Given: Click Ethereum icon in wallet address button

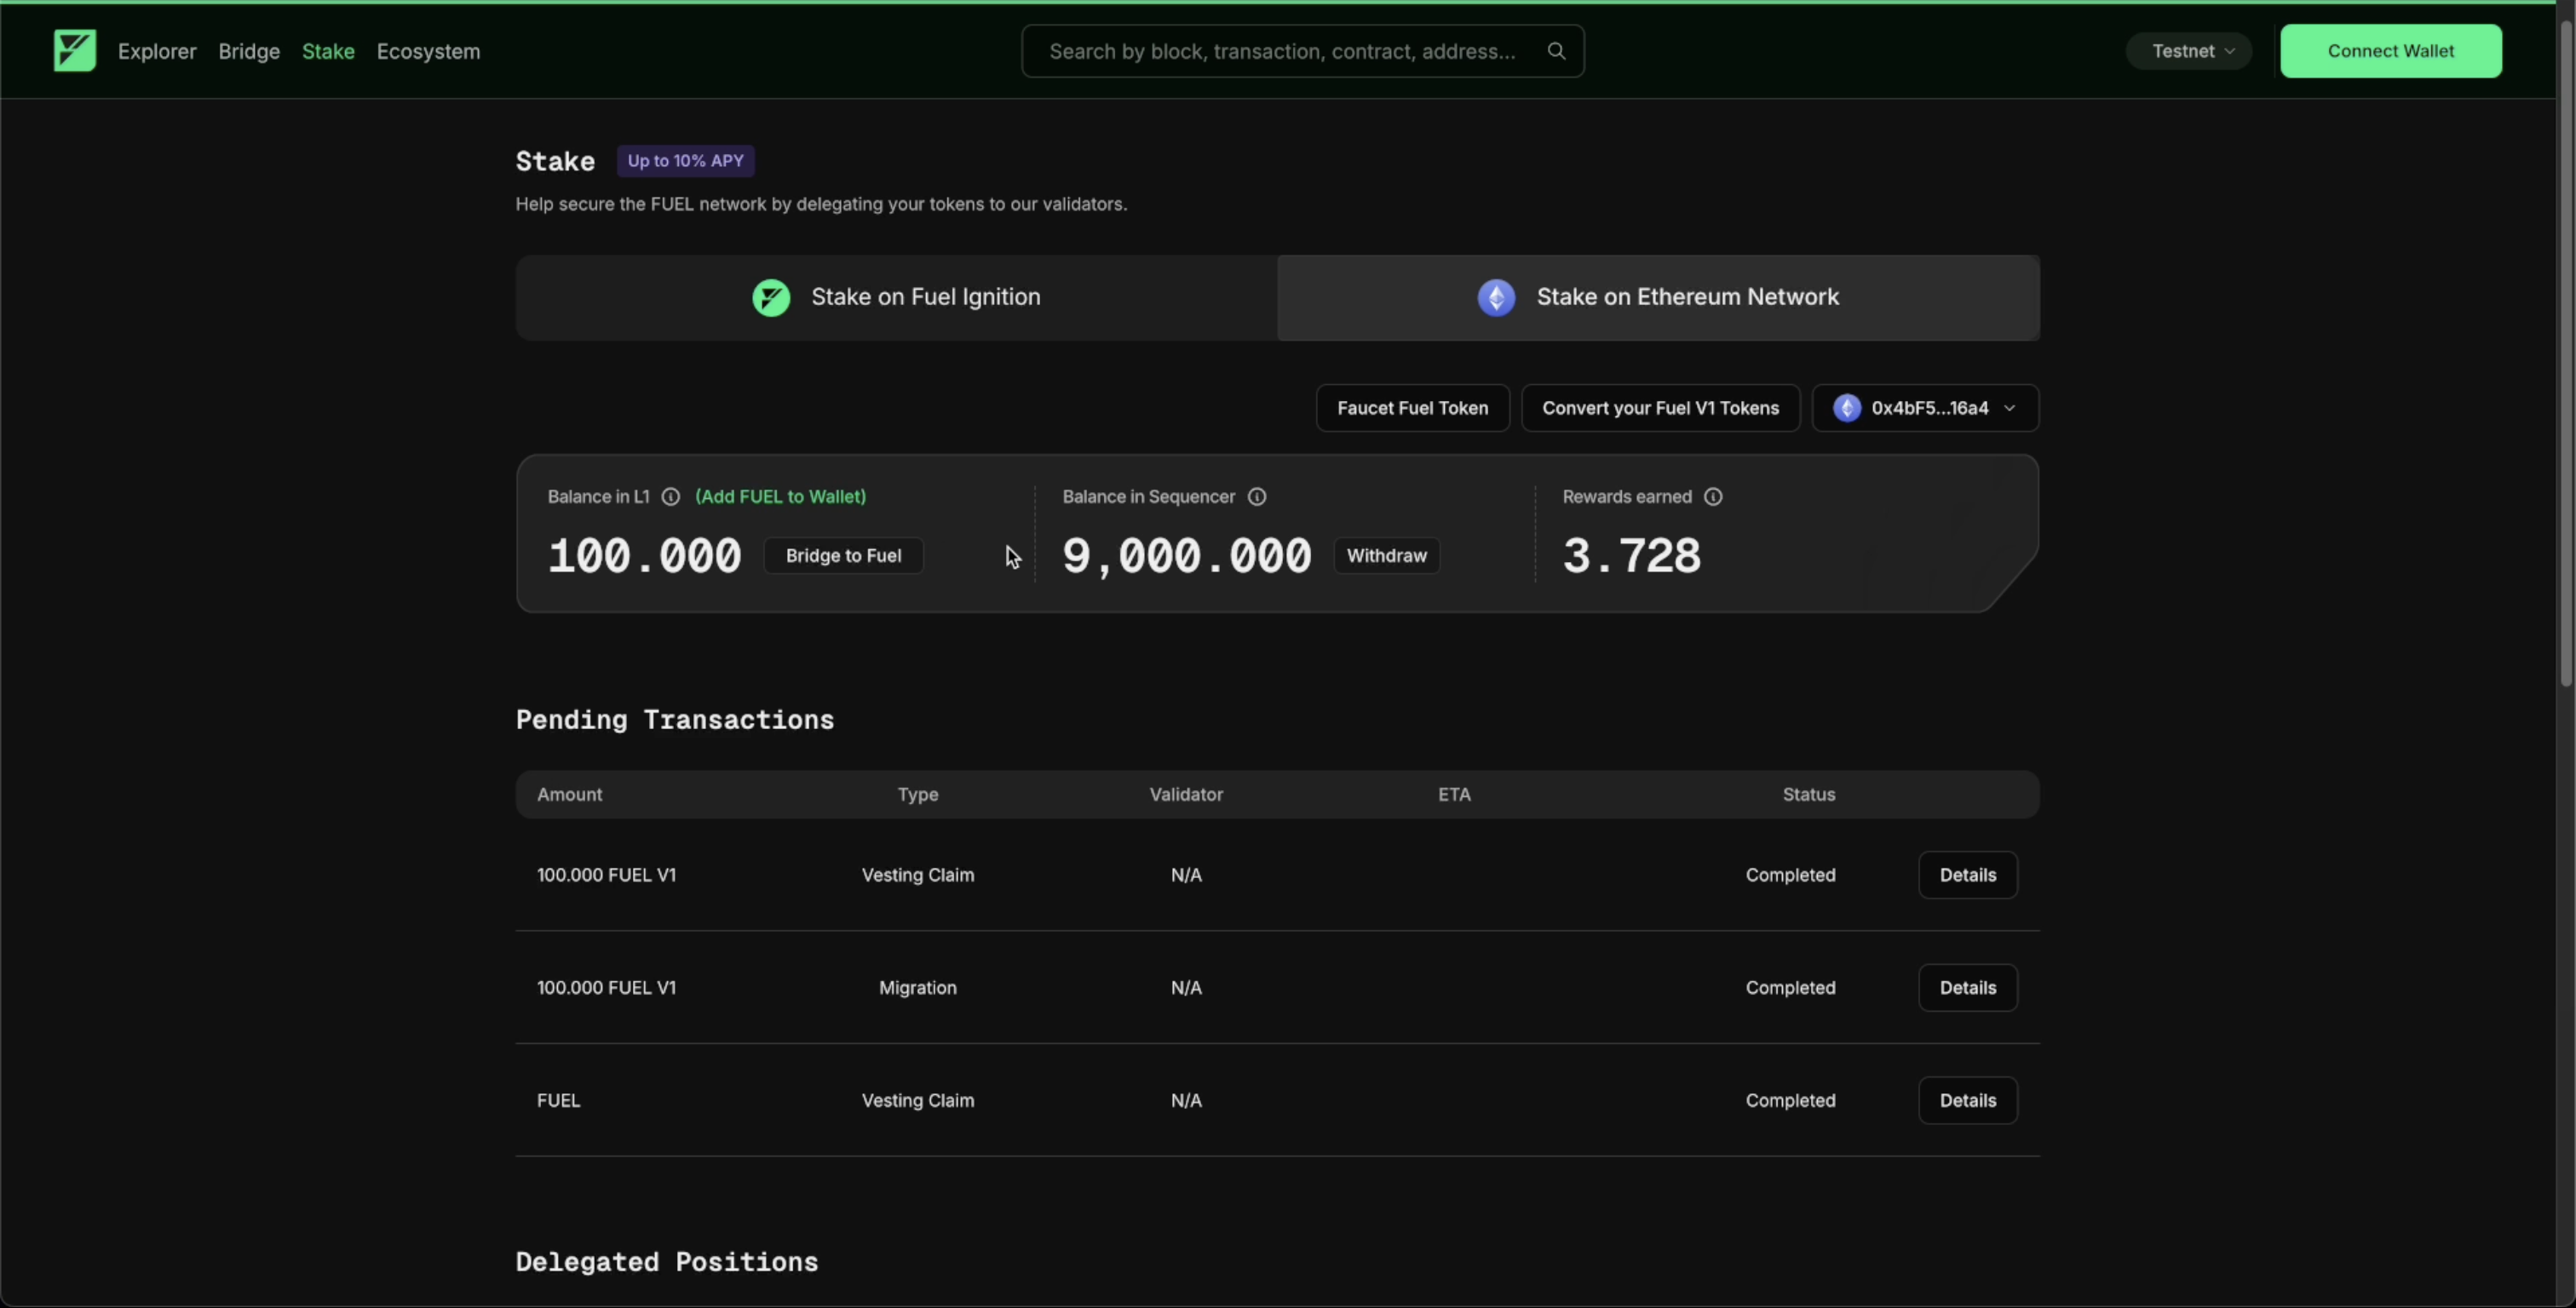Looking at the screenshot, I should click(x=1847, y=408).
